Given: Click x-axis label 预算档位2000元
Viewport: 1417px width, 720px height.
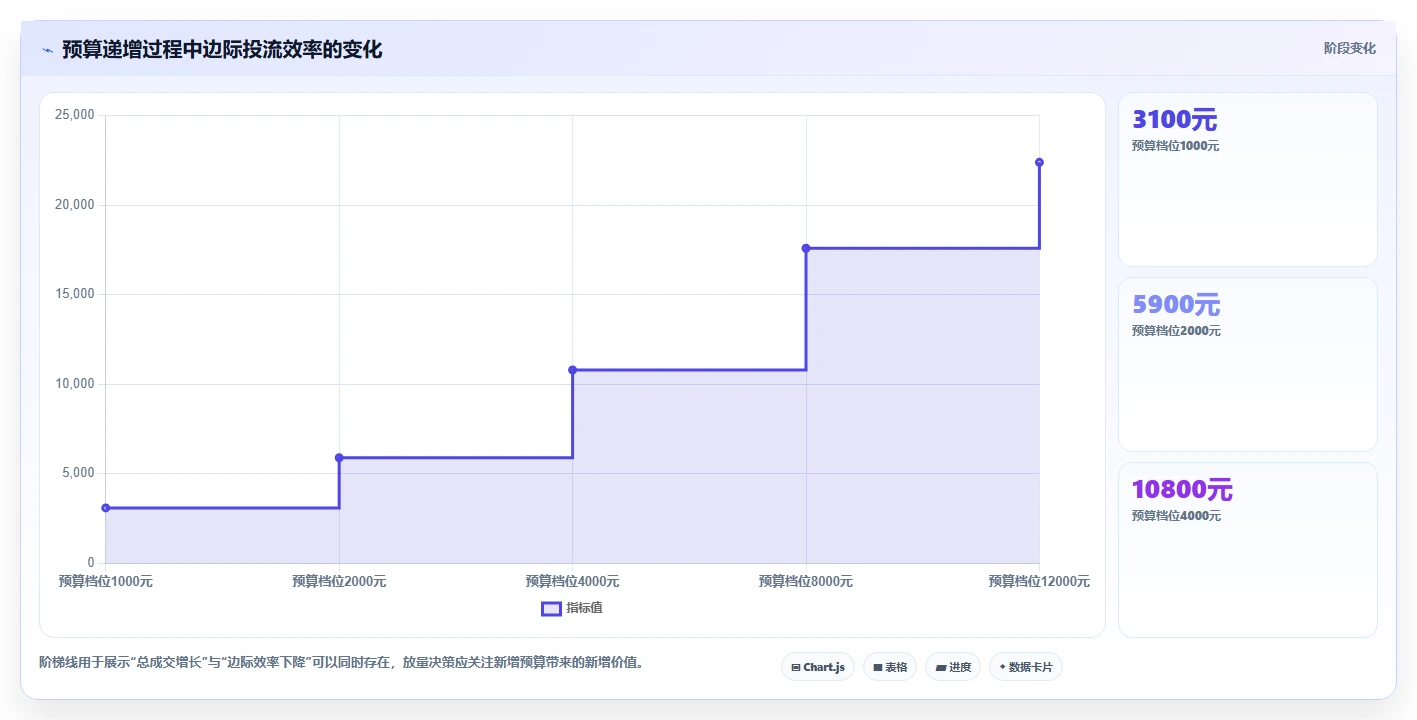Looking at the screenshot, I should click(339, 581).
